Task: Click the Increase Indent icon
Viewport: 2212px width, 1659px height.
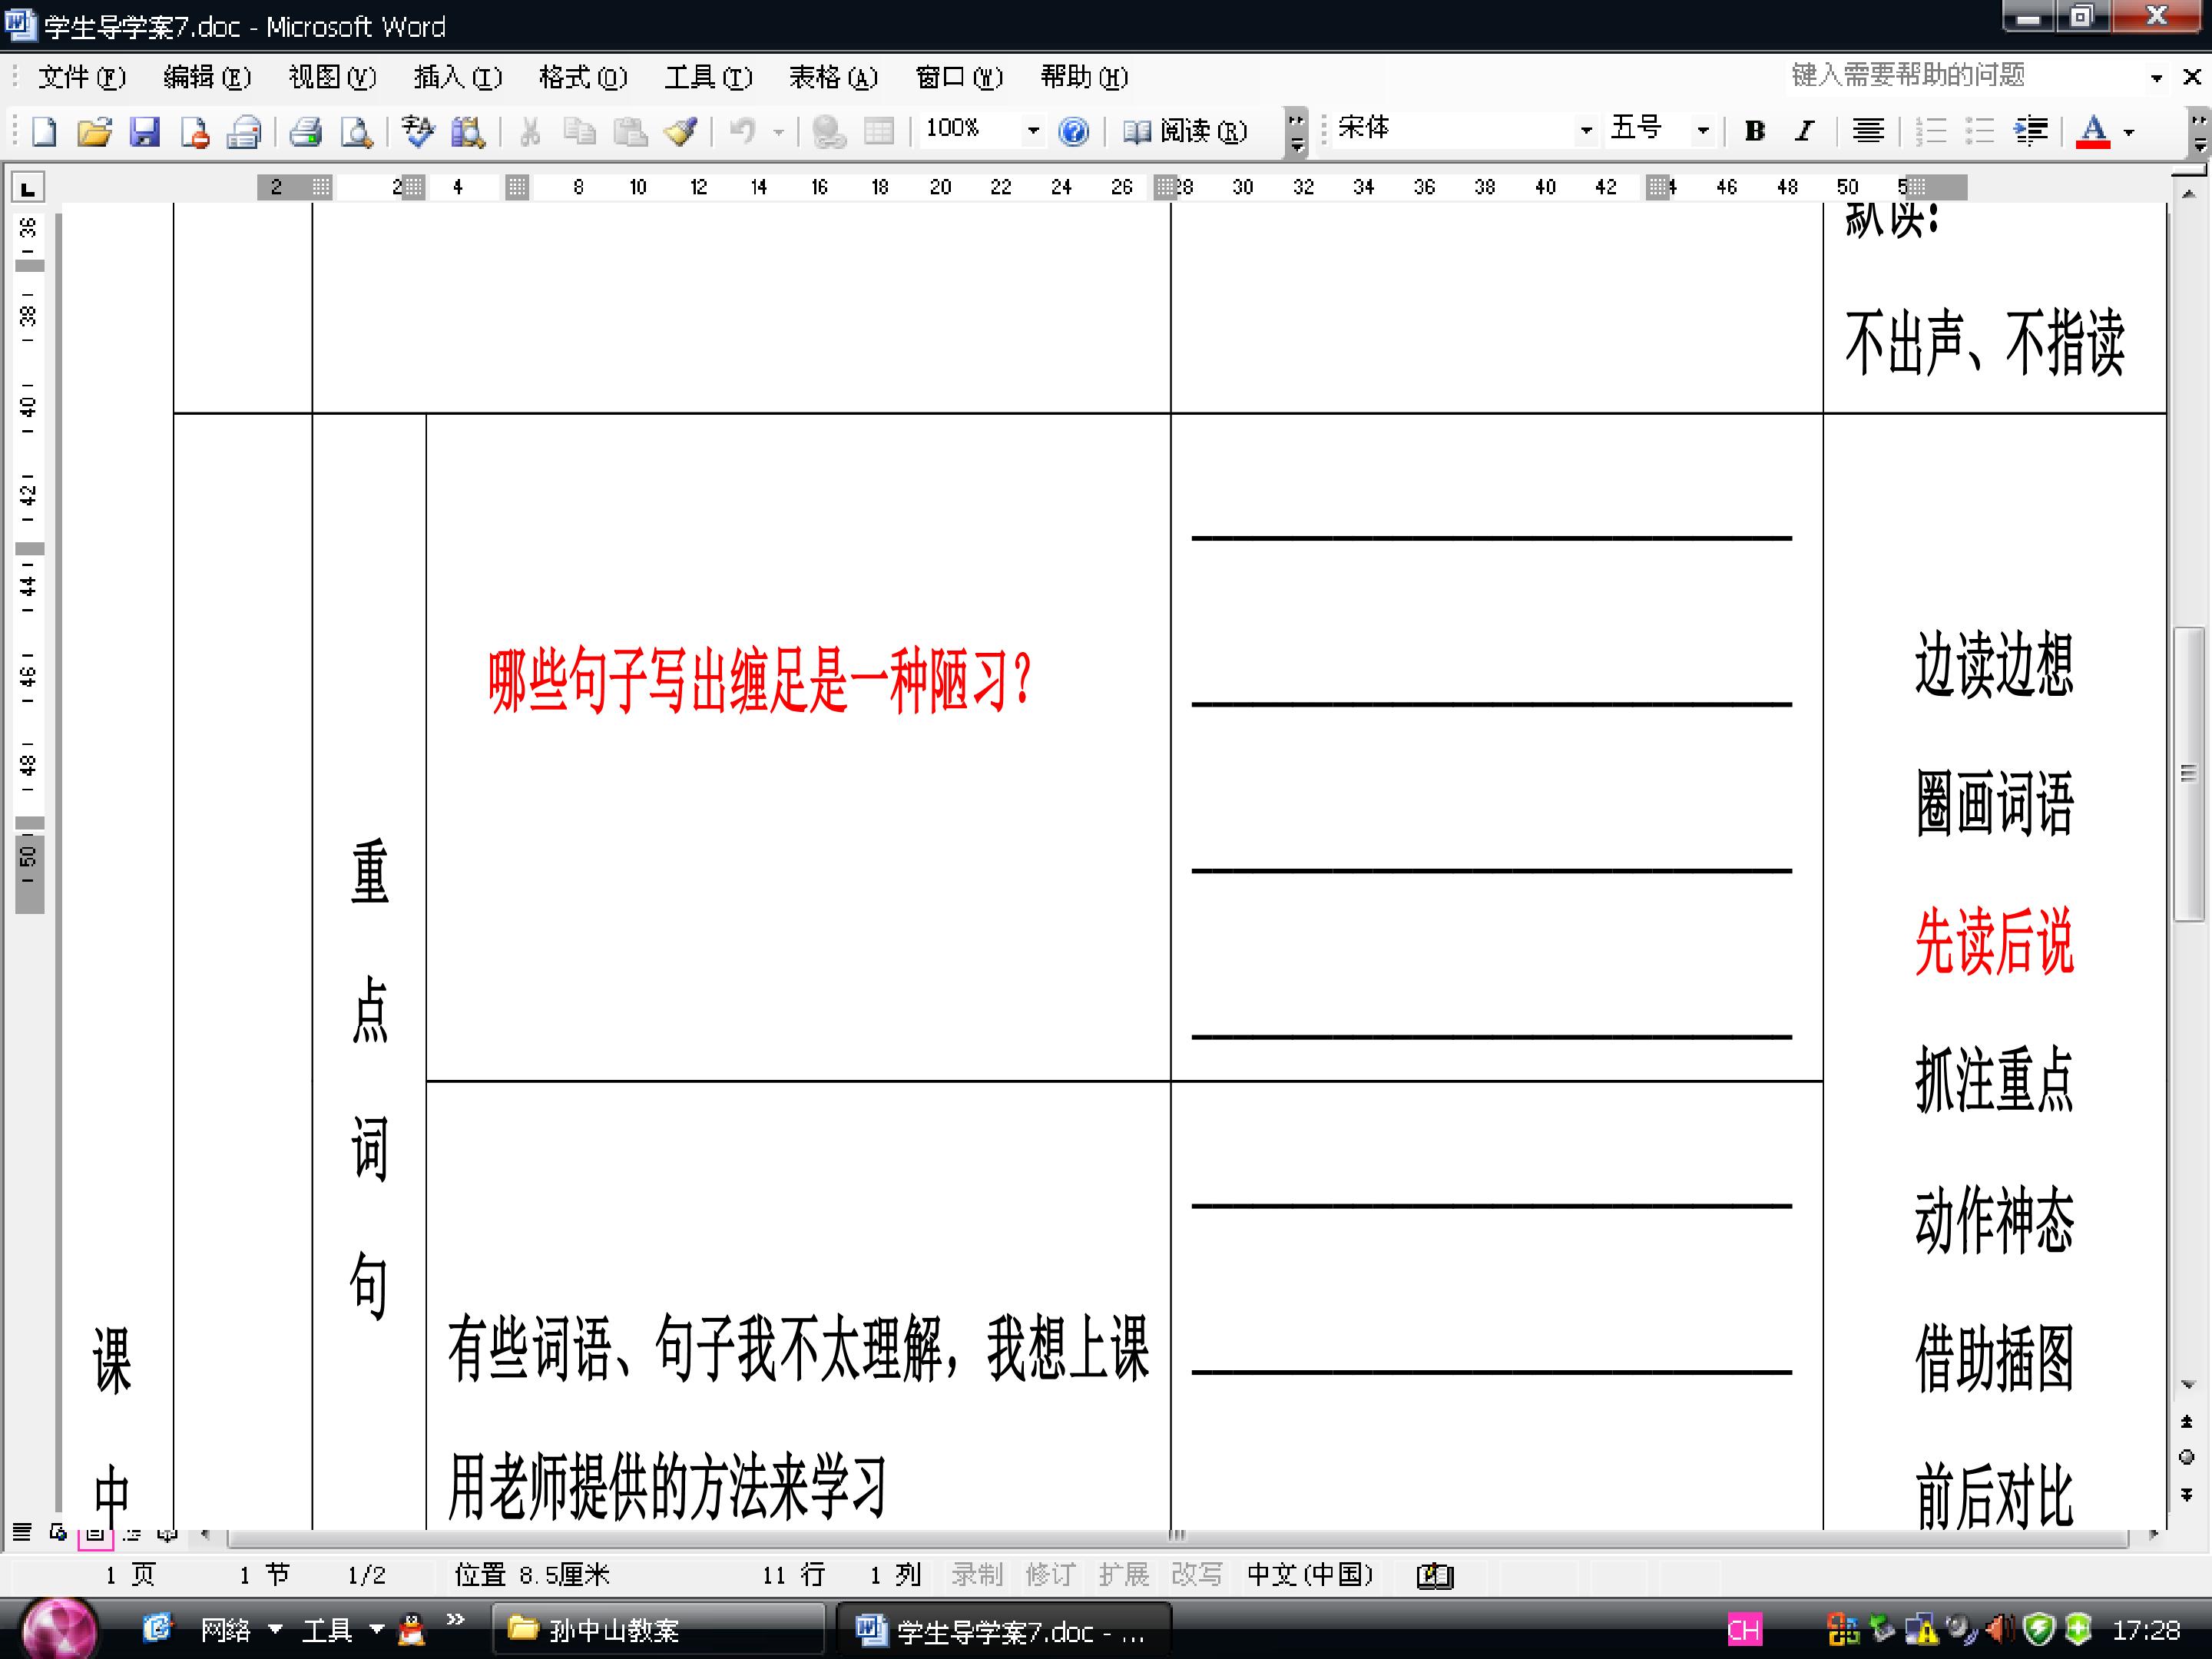Action: (x=2030, y=131)
